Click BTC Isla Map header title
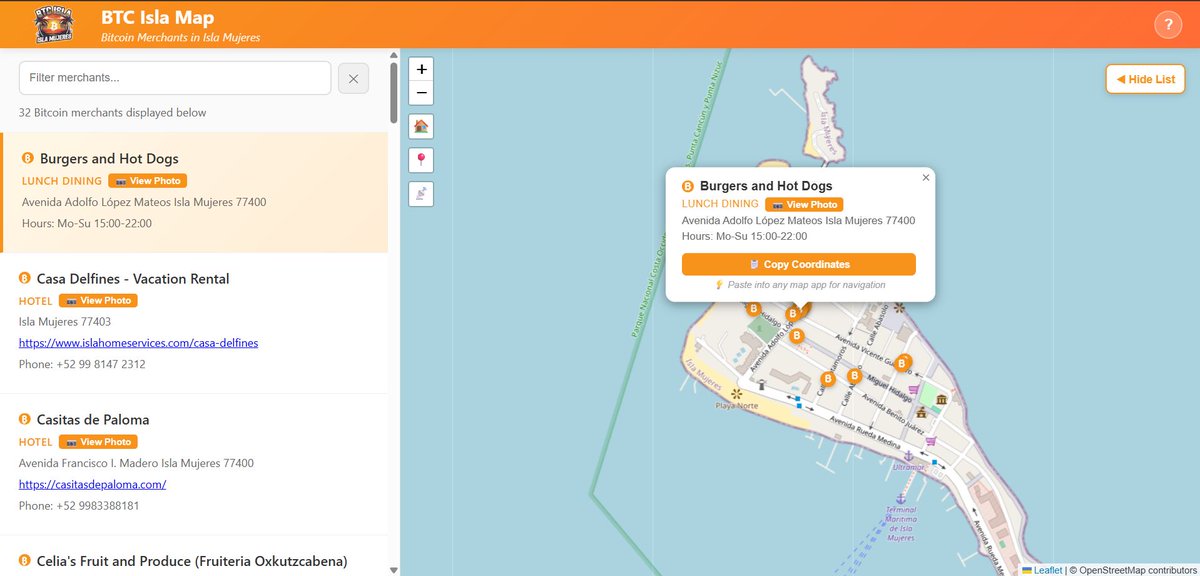 click(158, 18)
